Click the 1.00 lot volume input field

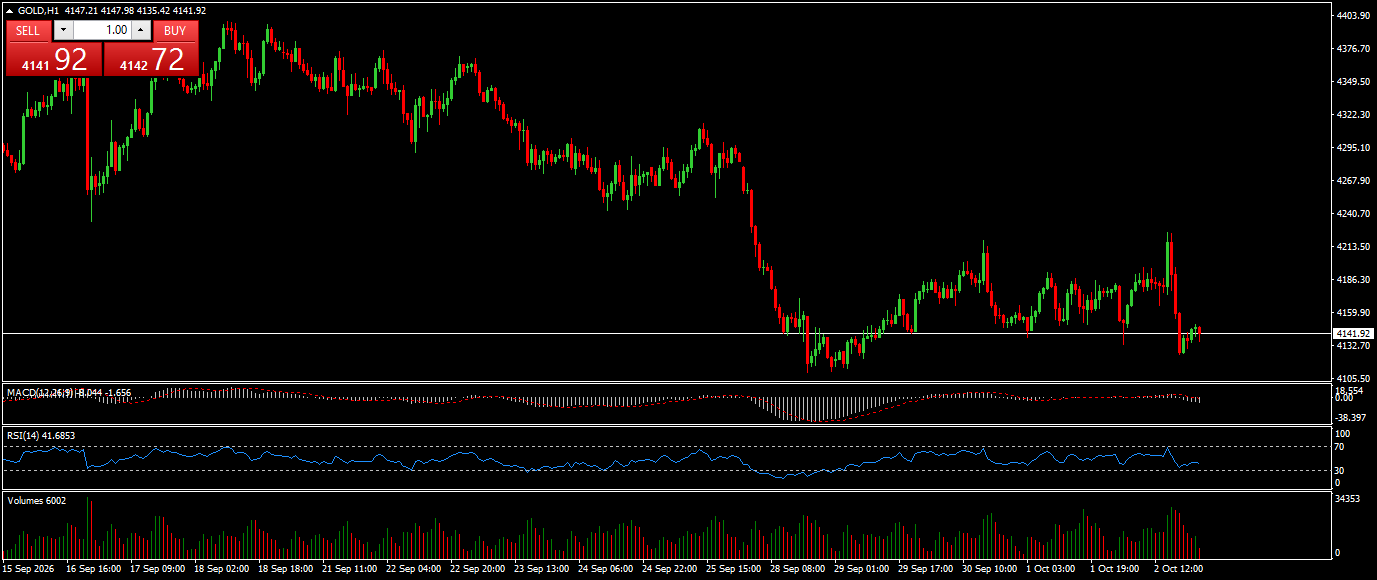102,30
